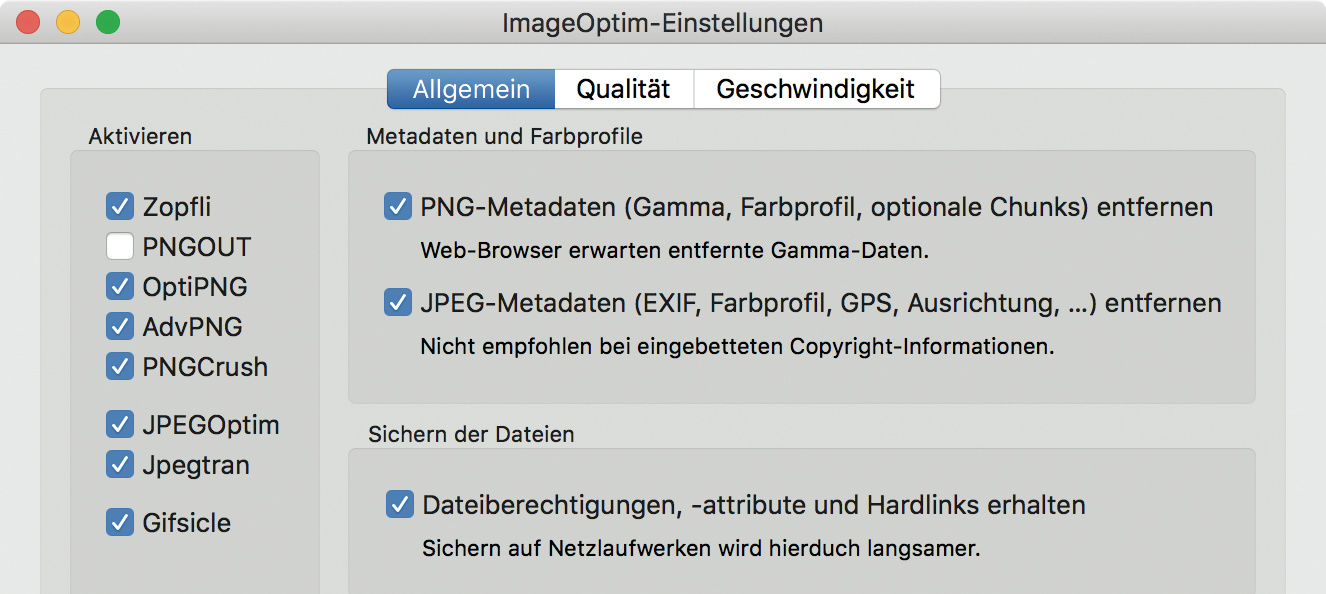Screen dimensions: 1326x594
Task: Toggle the AdvPNG checkbox
Action: pos(120,327)
